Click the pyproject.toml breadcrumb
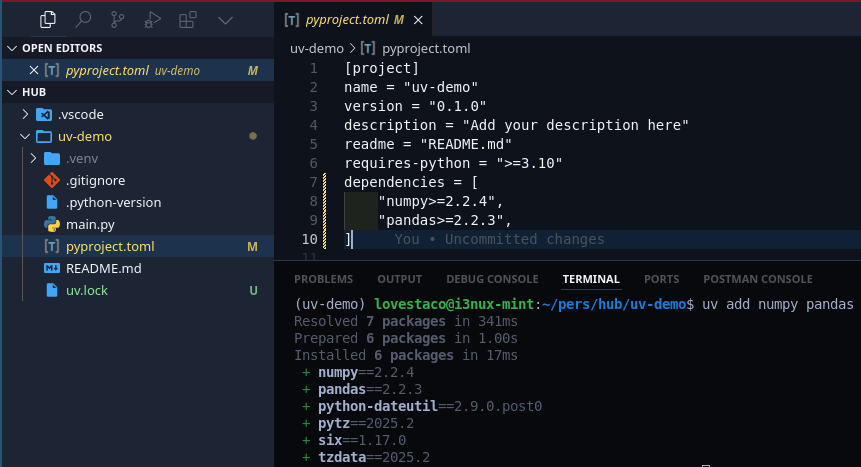 click(x=426, y=48)
